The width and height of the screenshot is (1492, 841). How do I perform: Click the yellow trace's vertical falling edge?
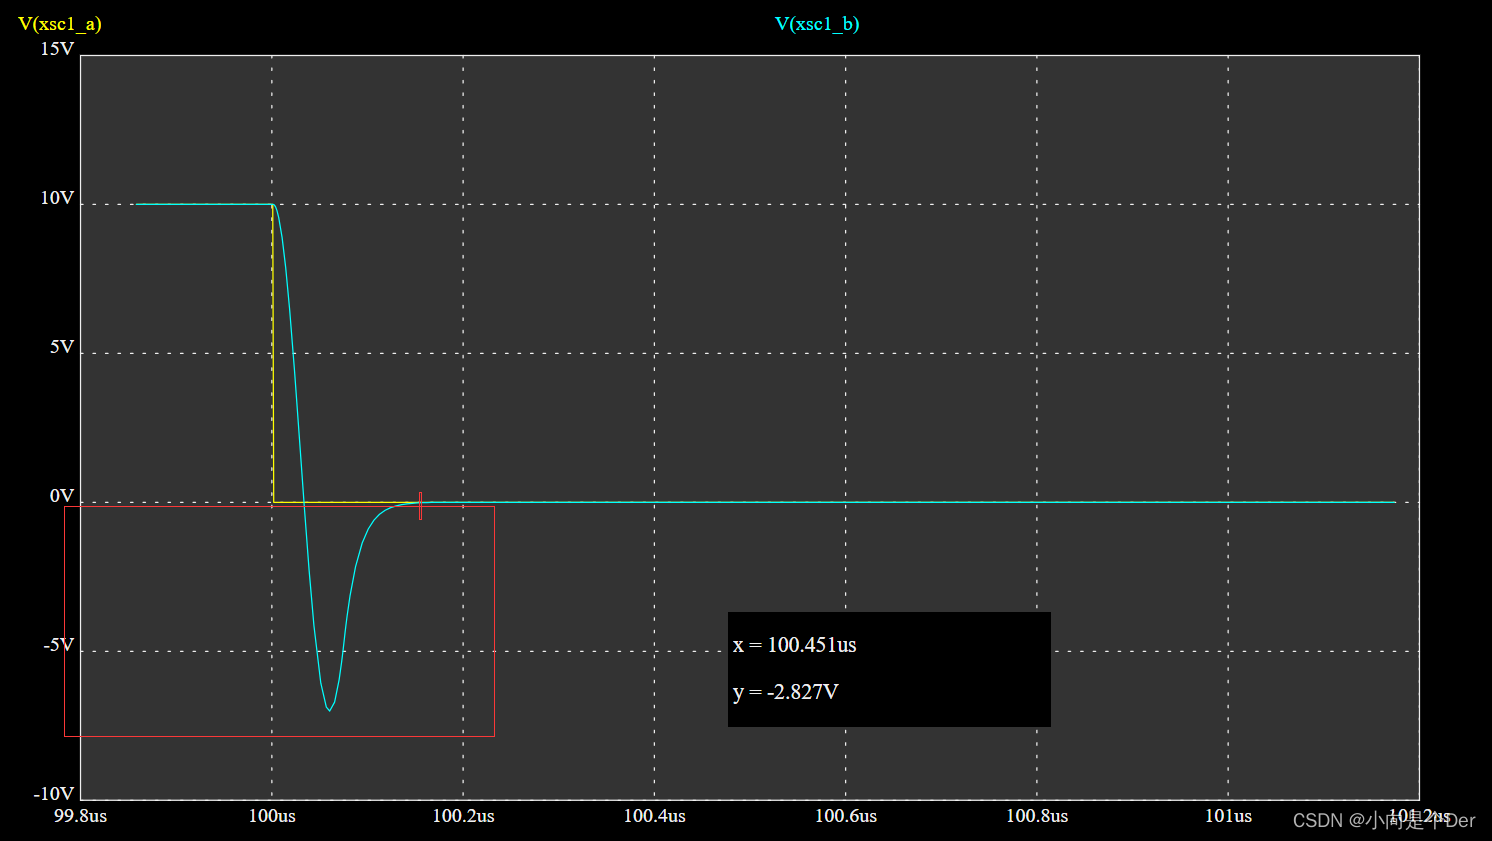point(273,353)
